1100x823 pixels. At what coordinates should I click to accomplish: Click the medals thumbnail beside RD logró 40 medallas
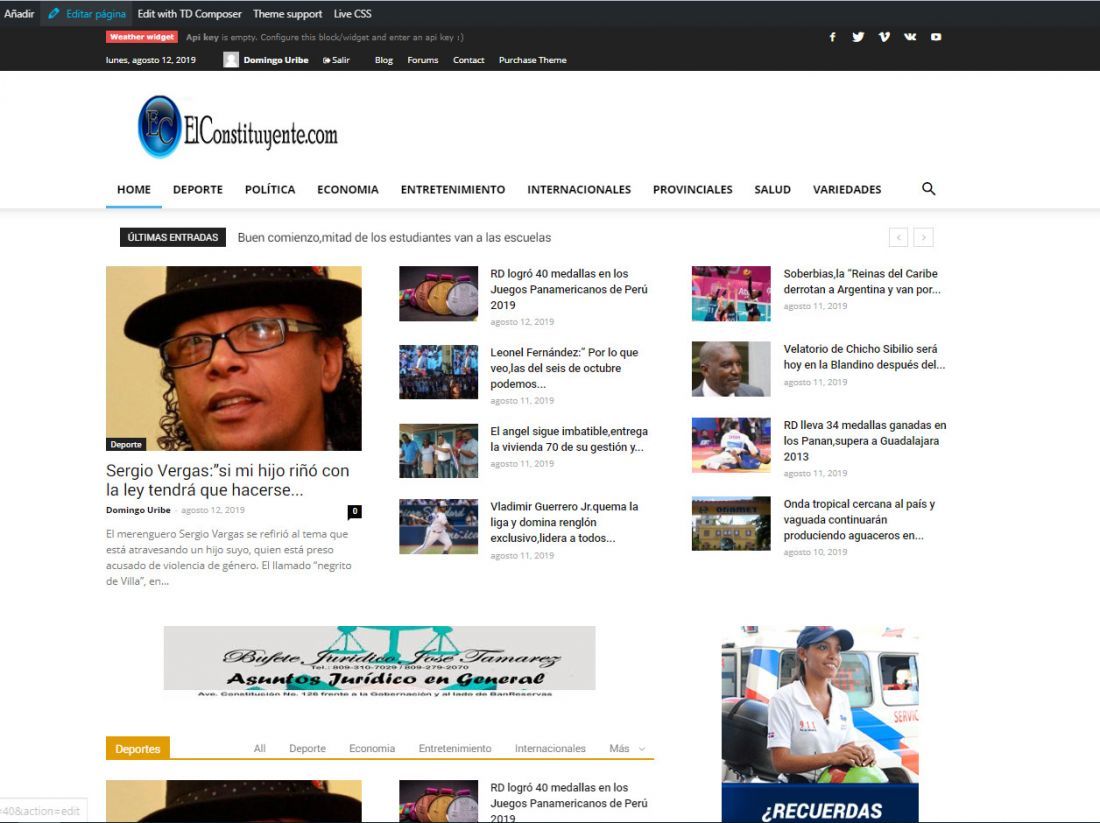[x=438, y=293]
